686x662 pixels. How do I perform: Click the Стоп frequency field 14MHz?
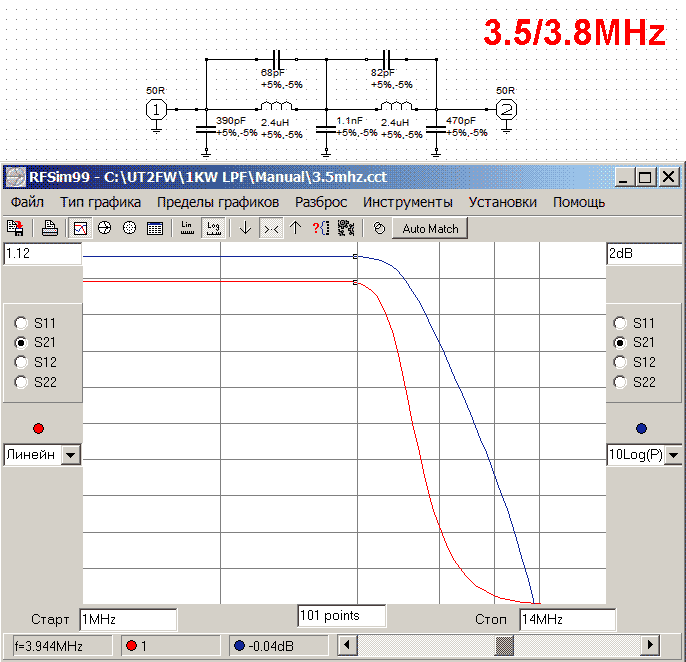coord(567,620)
